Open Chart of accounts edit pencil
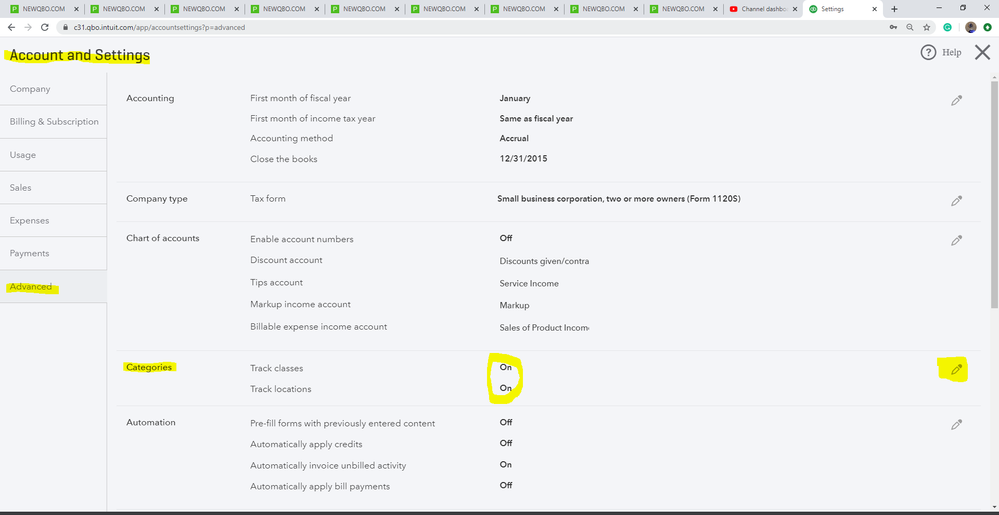This screenshot has width=999, height=515. (956, 240)
